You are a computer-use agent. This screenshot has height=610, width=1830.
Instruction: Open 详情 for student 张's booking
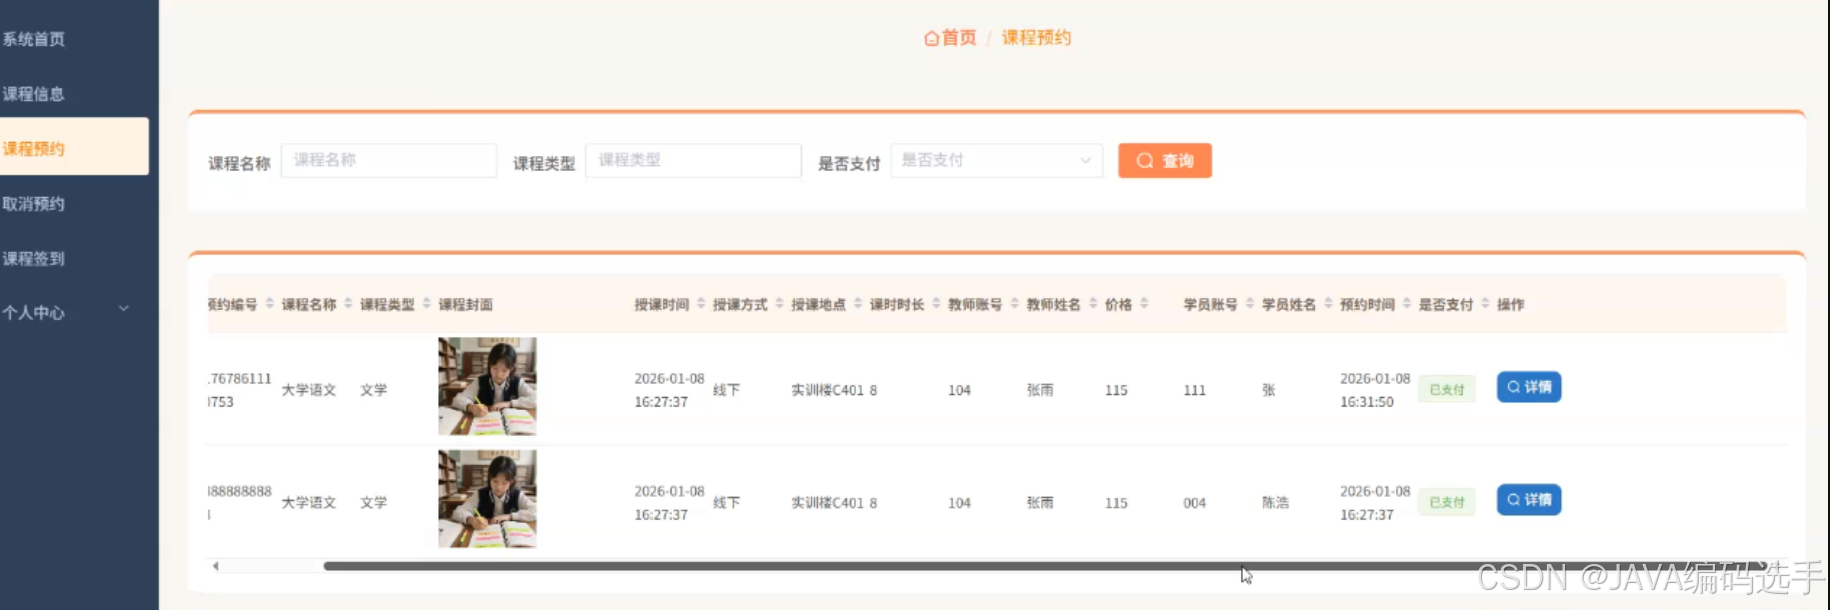click(1529, 387)
